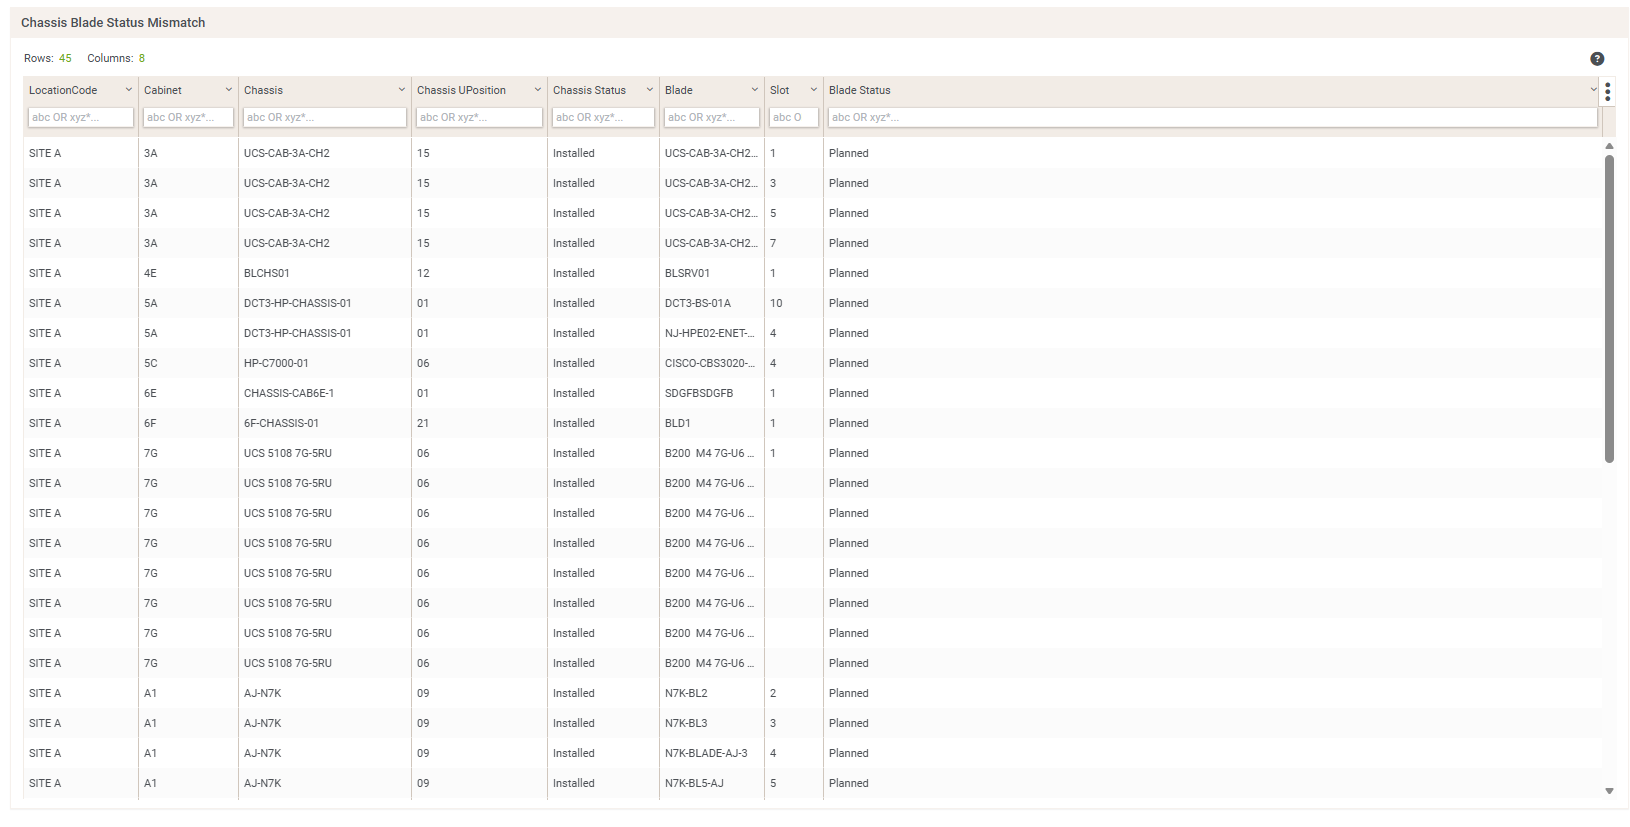1630x827 pixels.
Task: Expand the Blade column header dropdown
Action: coord(755,90)
